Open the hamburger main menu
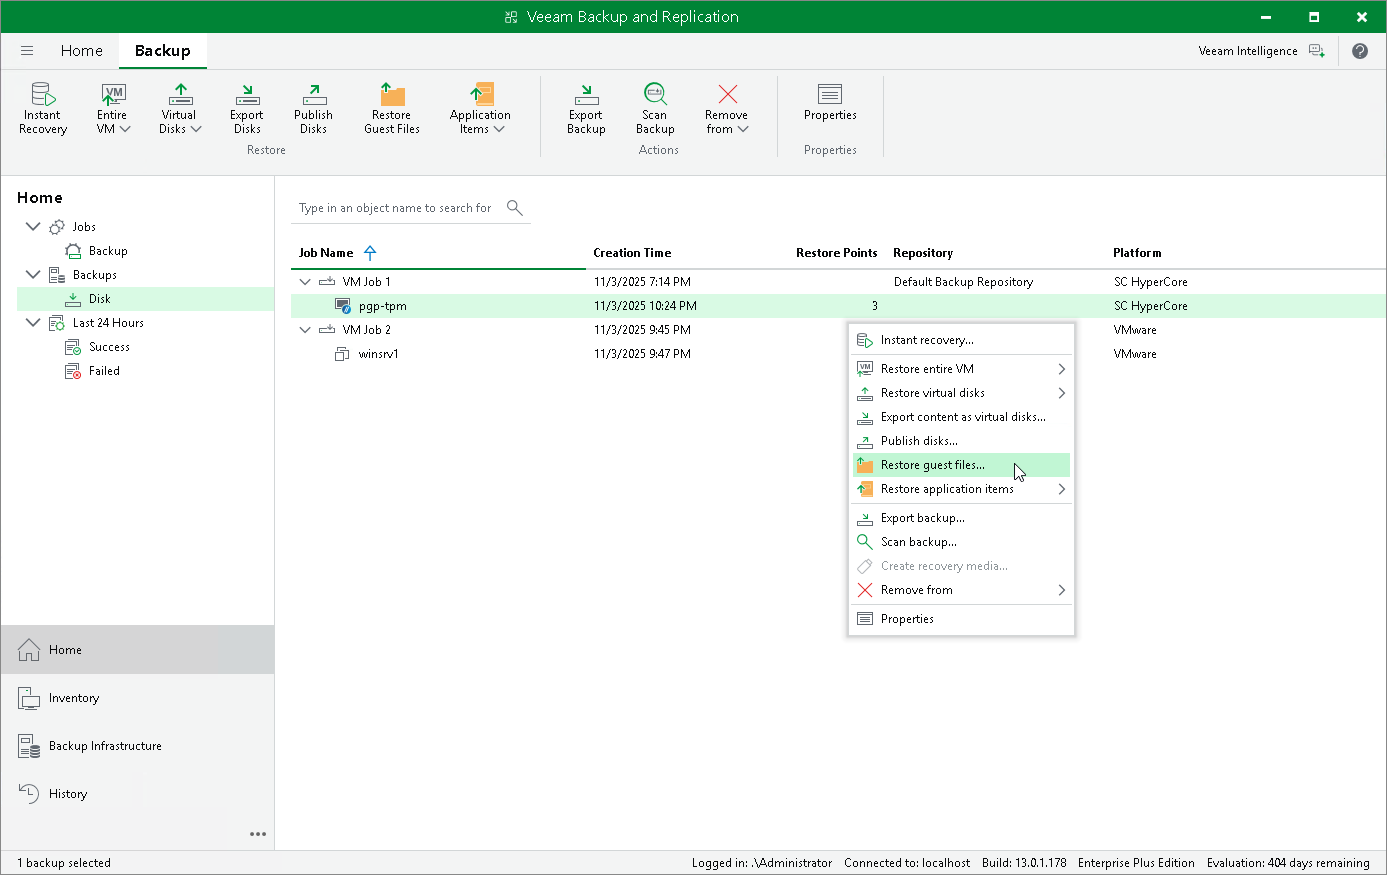This screenshot has height=875, width=1387. [27, 51]
